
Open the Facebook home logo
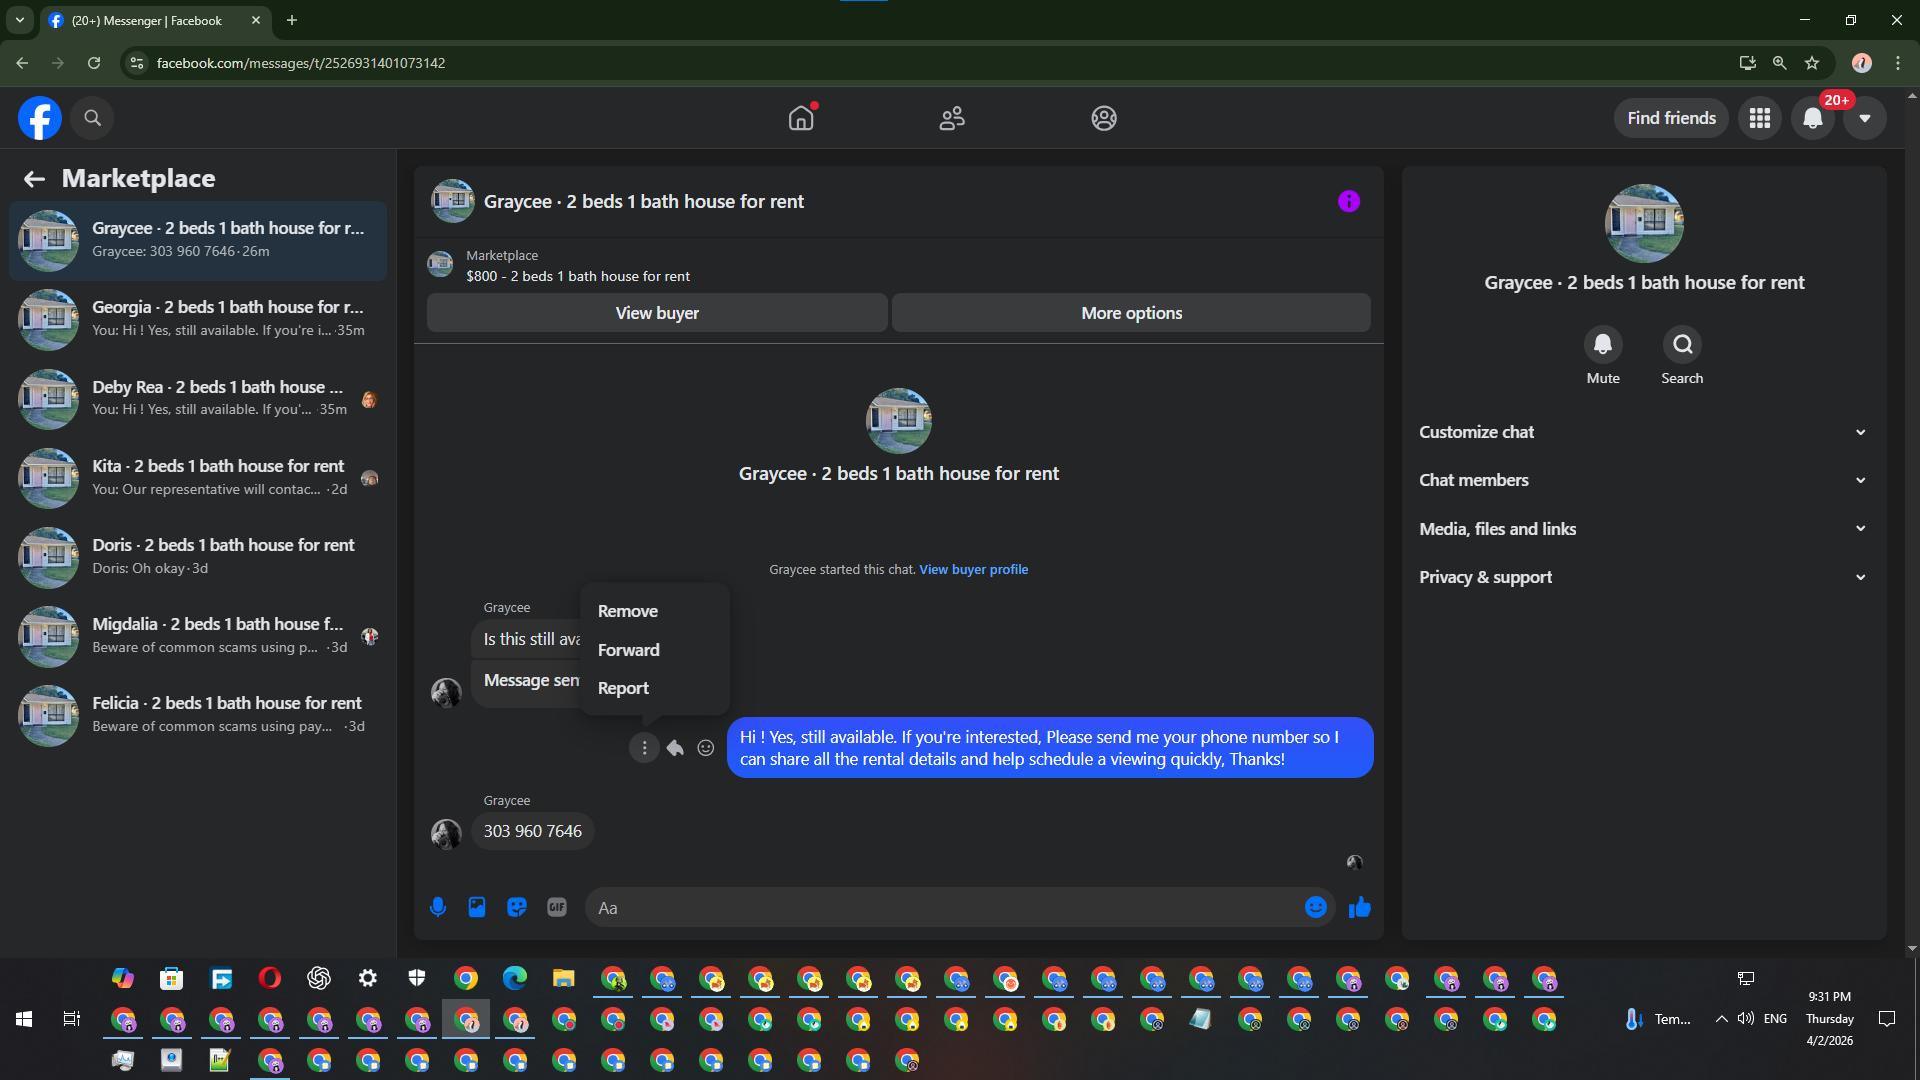[40, 118]
